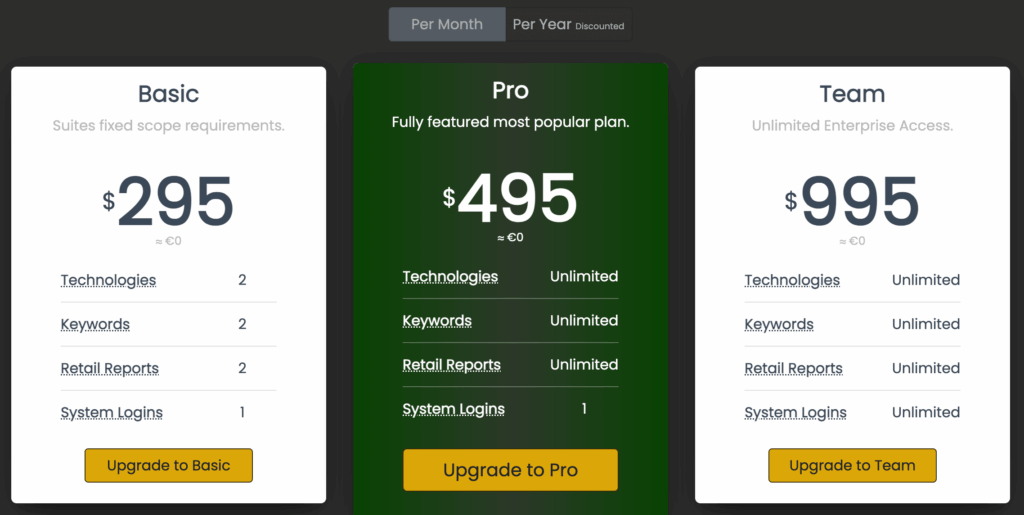The image size is (1024, 515).
Task: Click the $495 Pro plan price
Action: coord(510,197)
